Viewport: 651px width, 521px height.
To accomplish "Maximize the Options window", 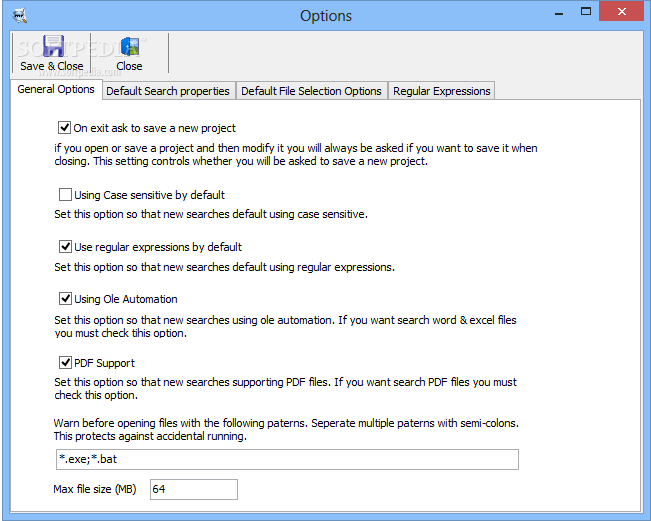I will point(586,12).
